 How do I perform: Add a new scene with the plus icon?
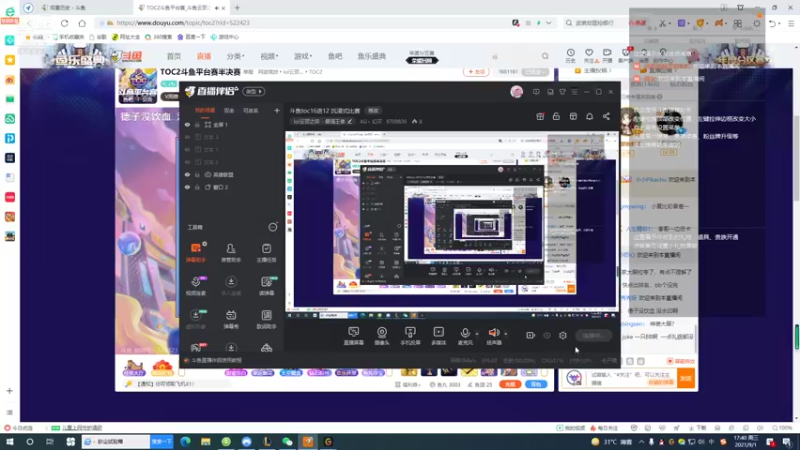coord(277,110)
